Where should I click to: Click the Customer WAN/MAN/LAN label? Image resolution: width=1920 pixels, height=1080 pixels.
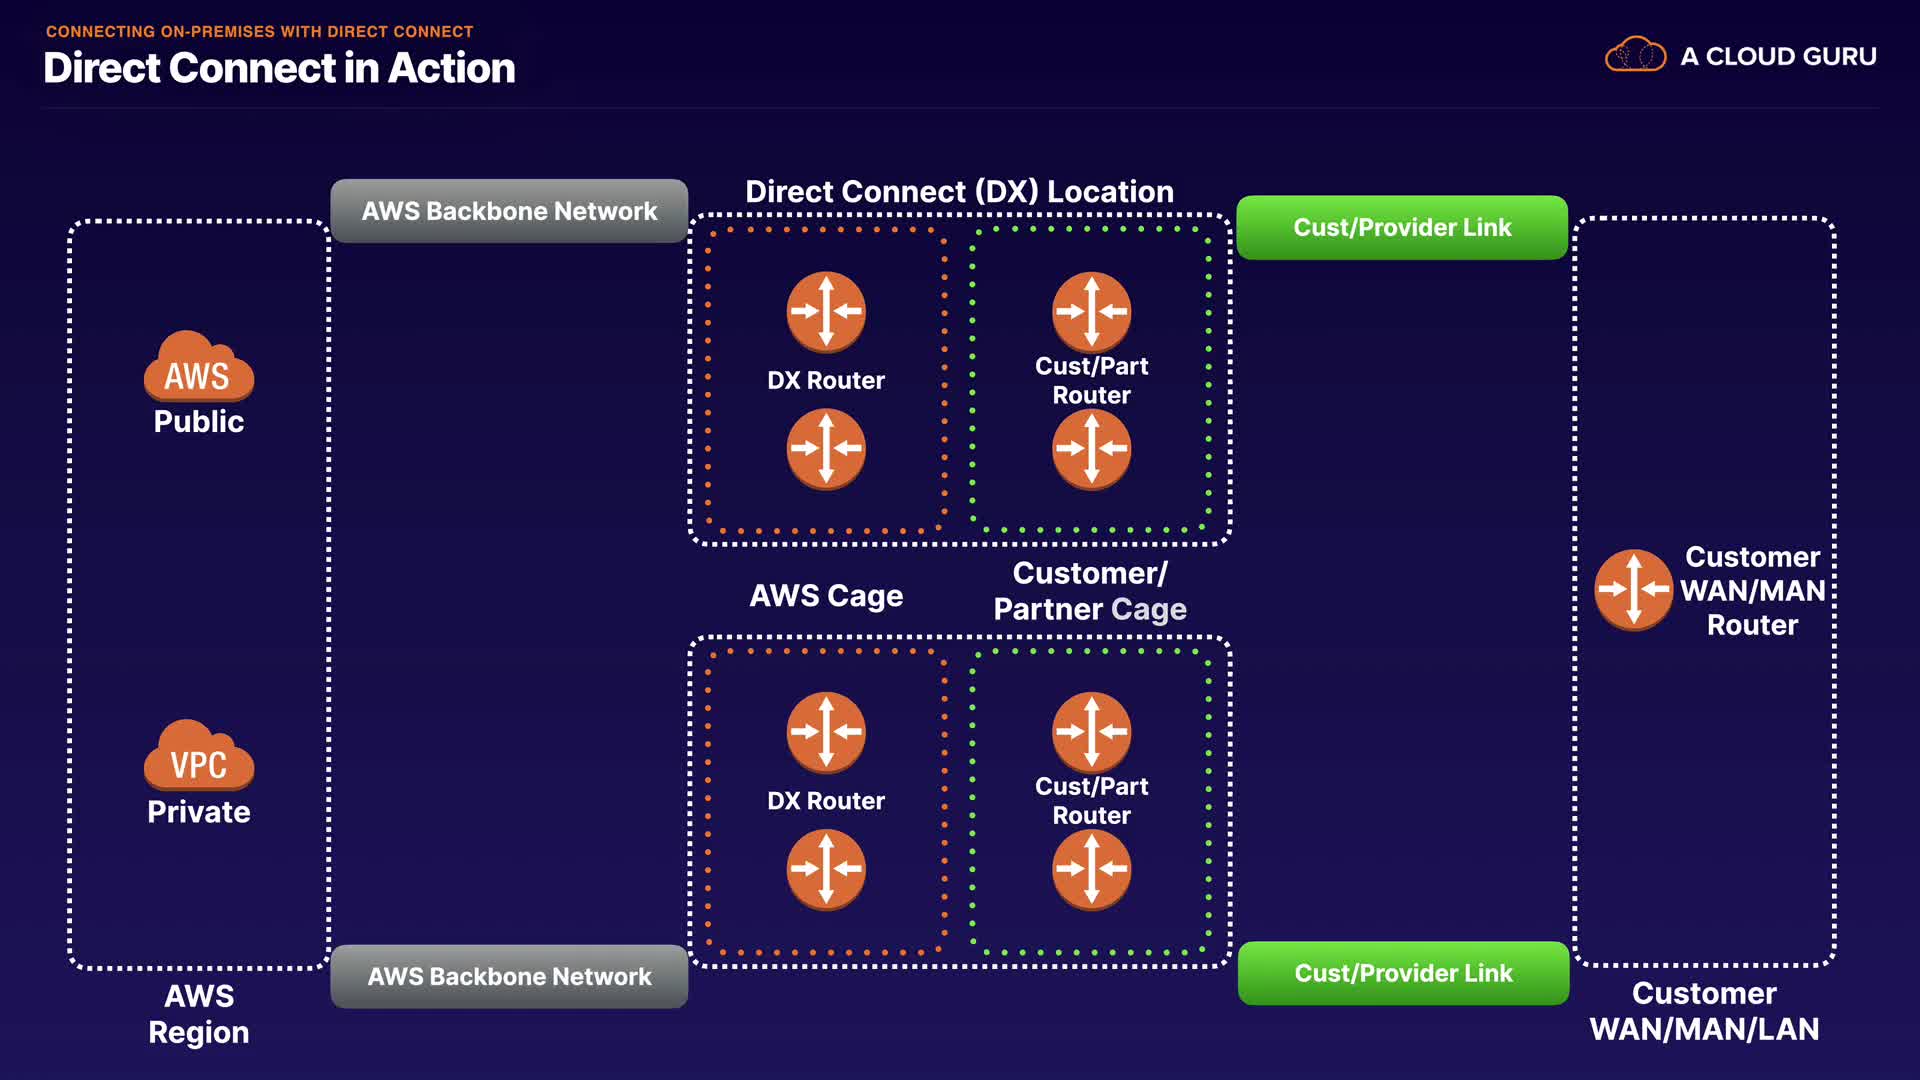tap(1704, 1011)
